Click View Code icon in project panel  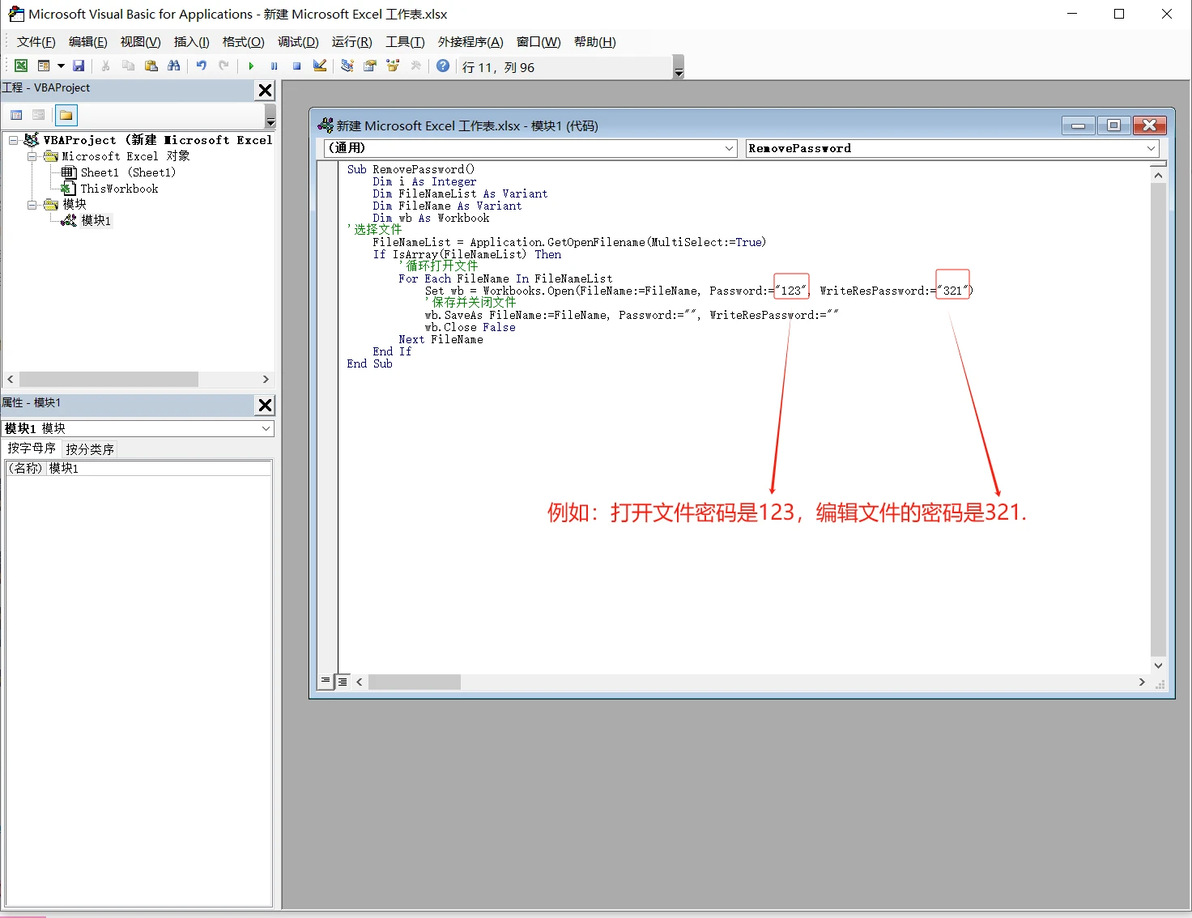coord(17,116)
